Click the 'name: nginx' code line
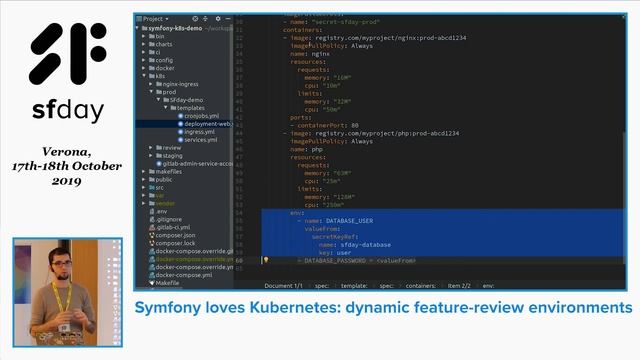The image size is (640, 360). tap(310, 54)
